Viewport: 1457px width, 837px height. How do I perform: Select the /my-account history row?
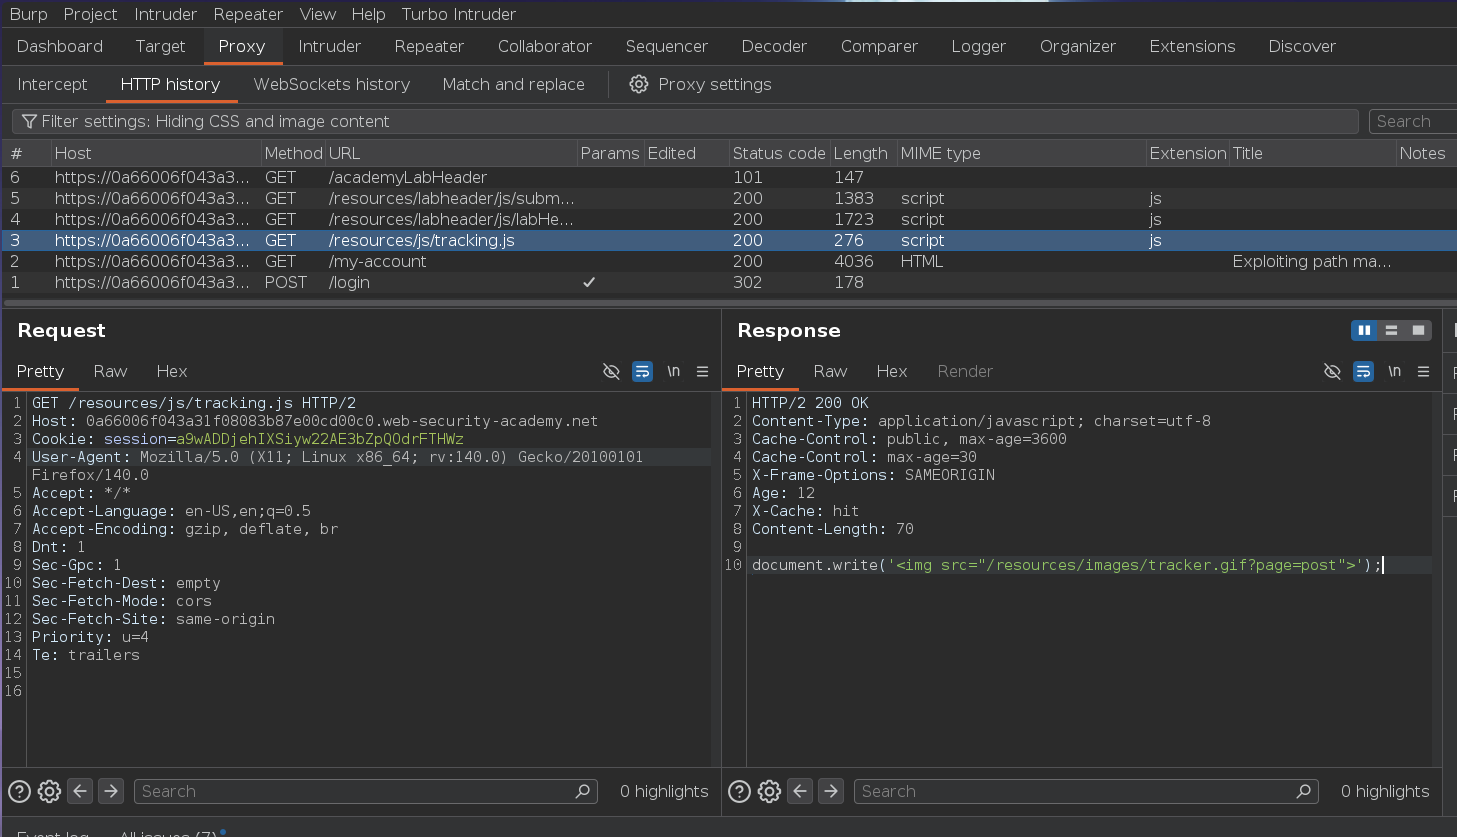tap(728, 261)
